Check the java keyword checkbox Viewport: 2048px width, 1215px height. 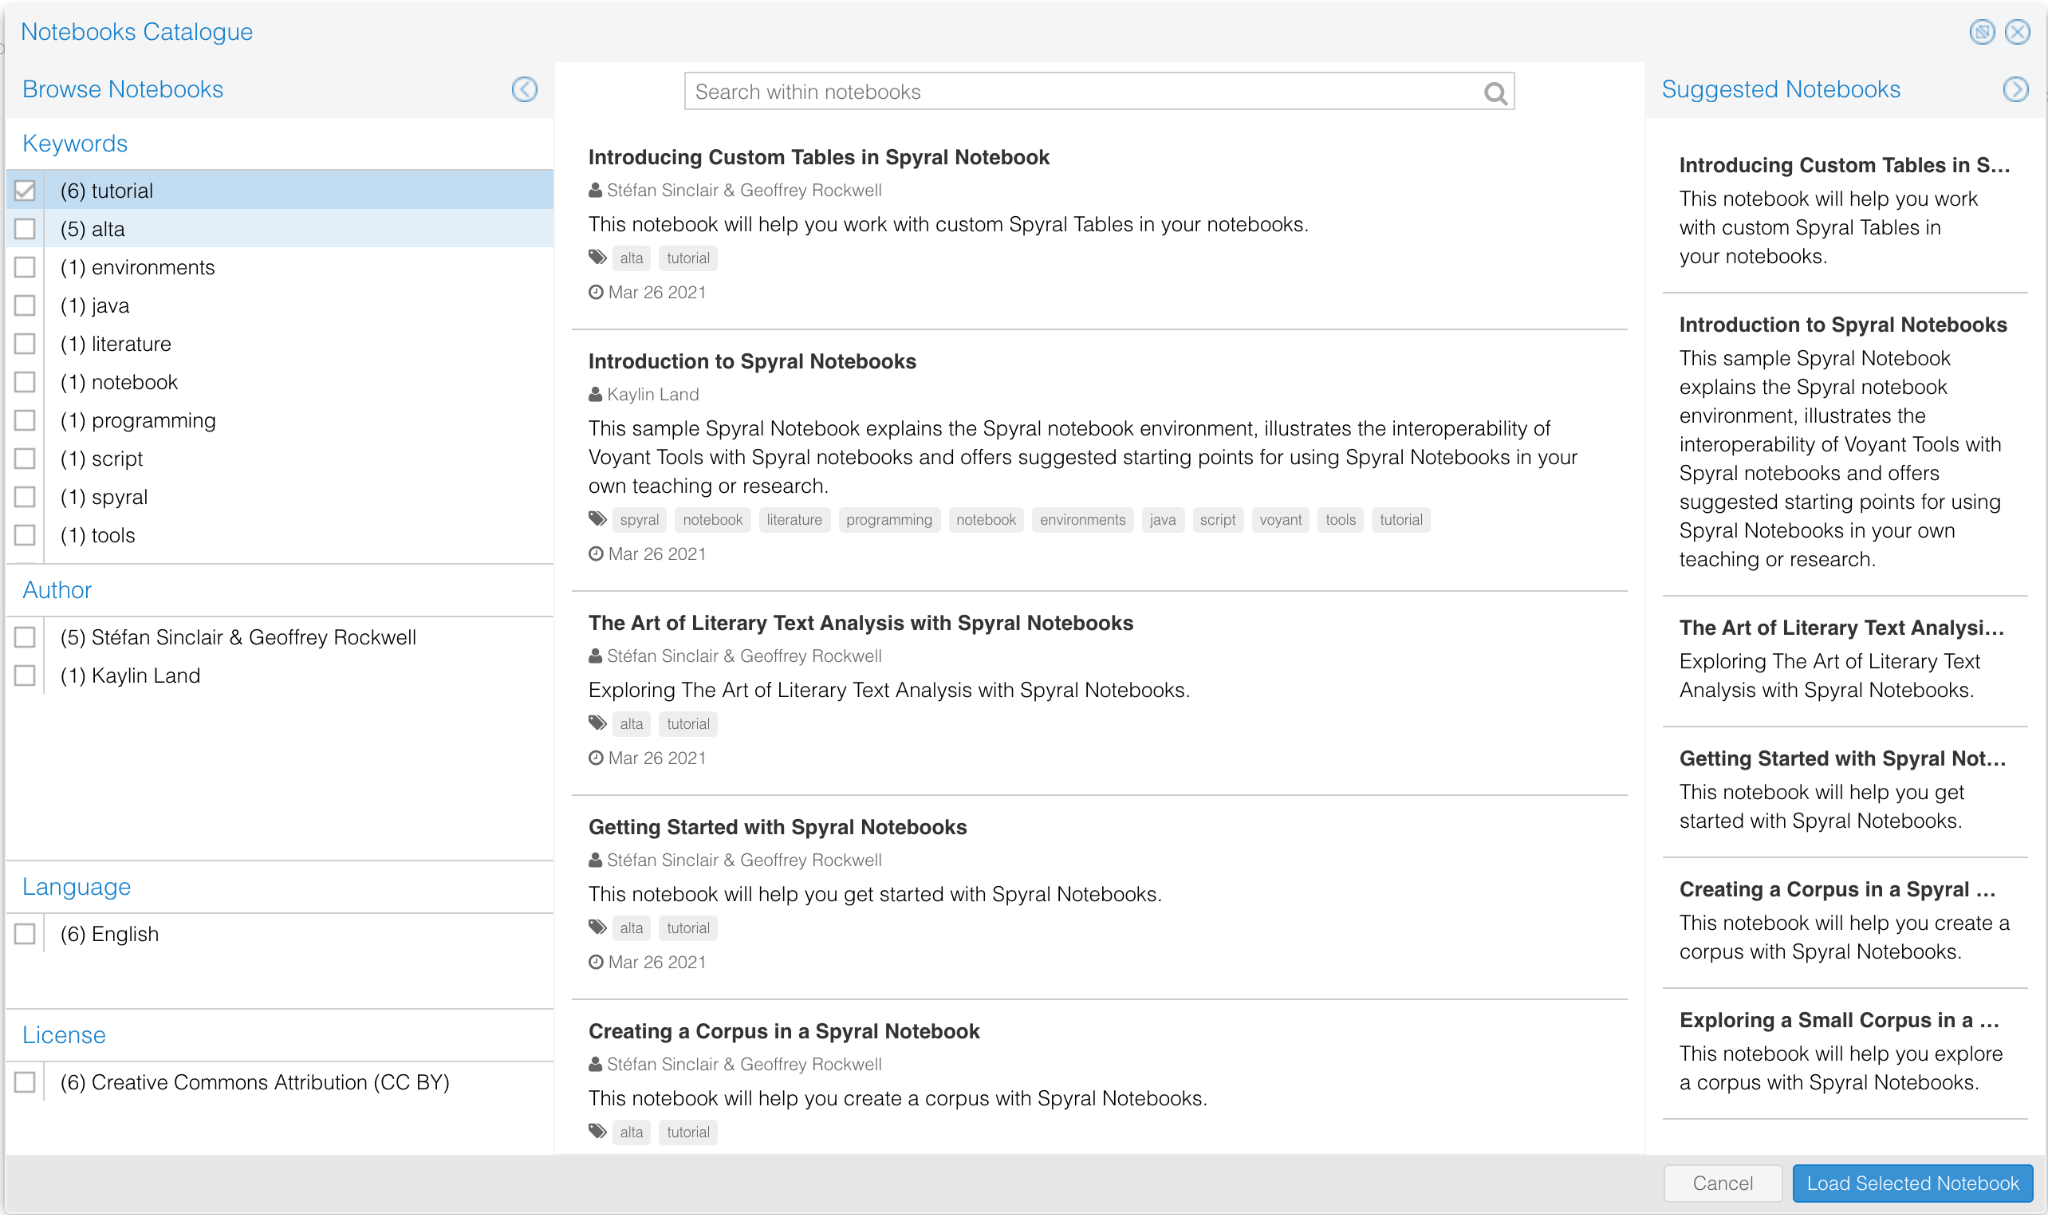click(x=25, y=306)
